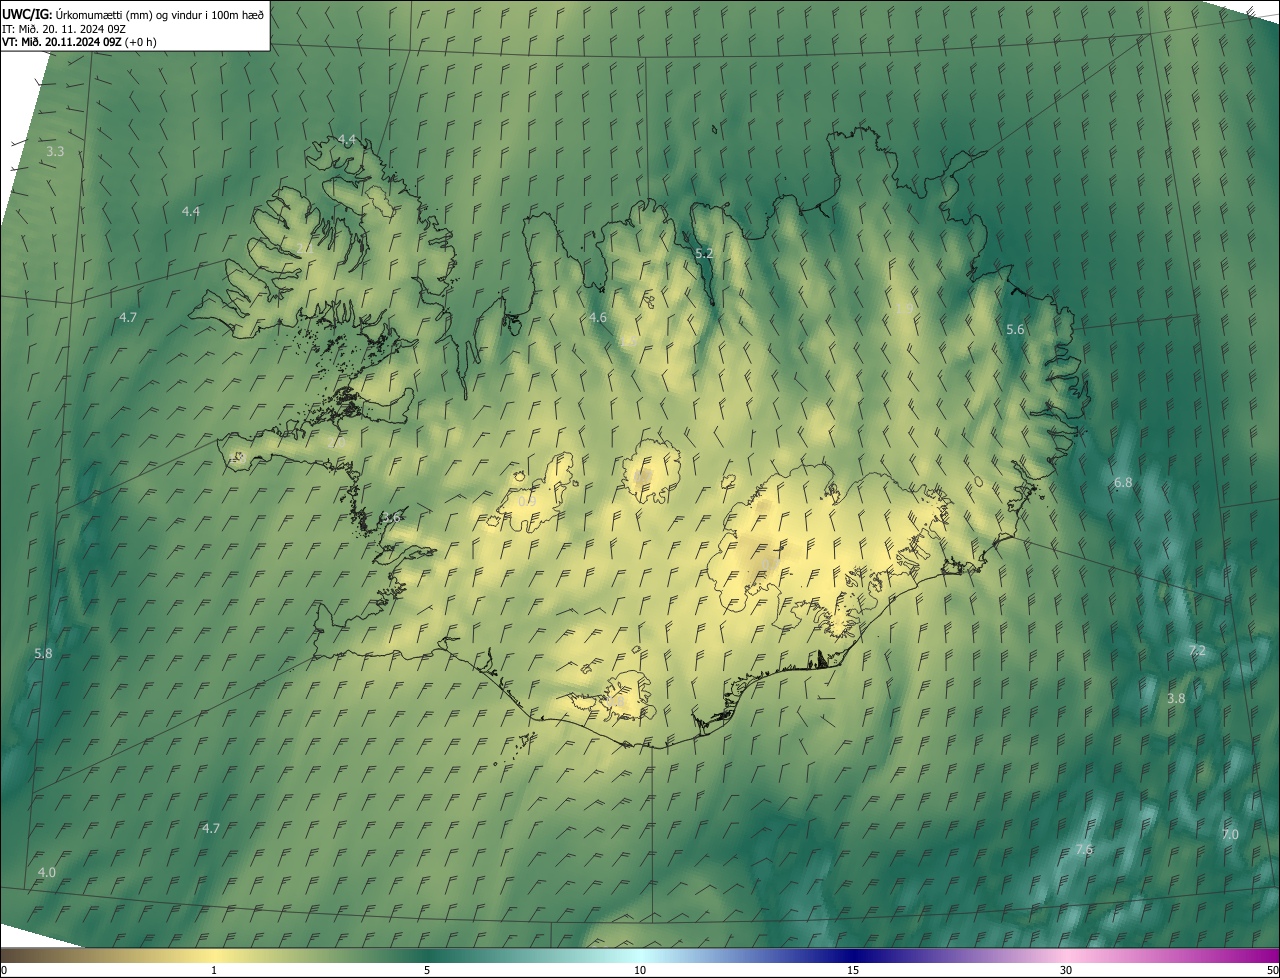Click the 0 tick on the color scale
The width and height of the screenshot is (1280, 978).
pyautogui.click(x=4, y=971)
